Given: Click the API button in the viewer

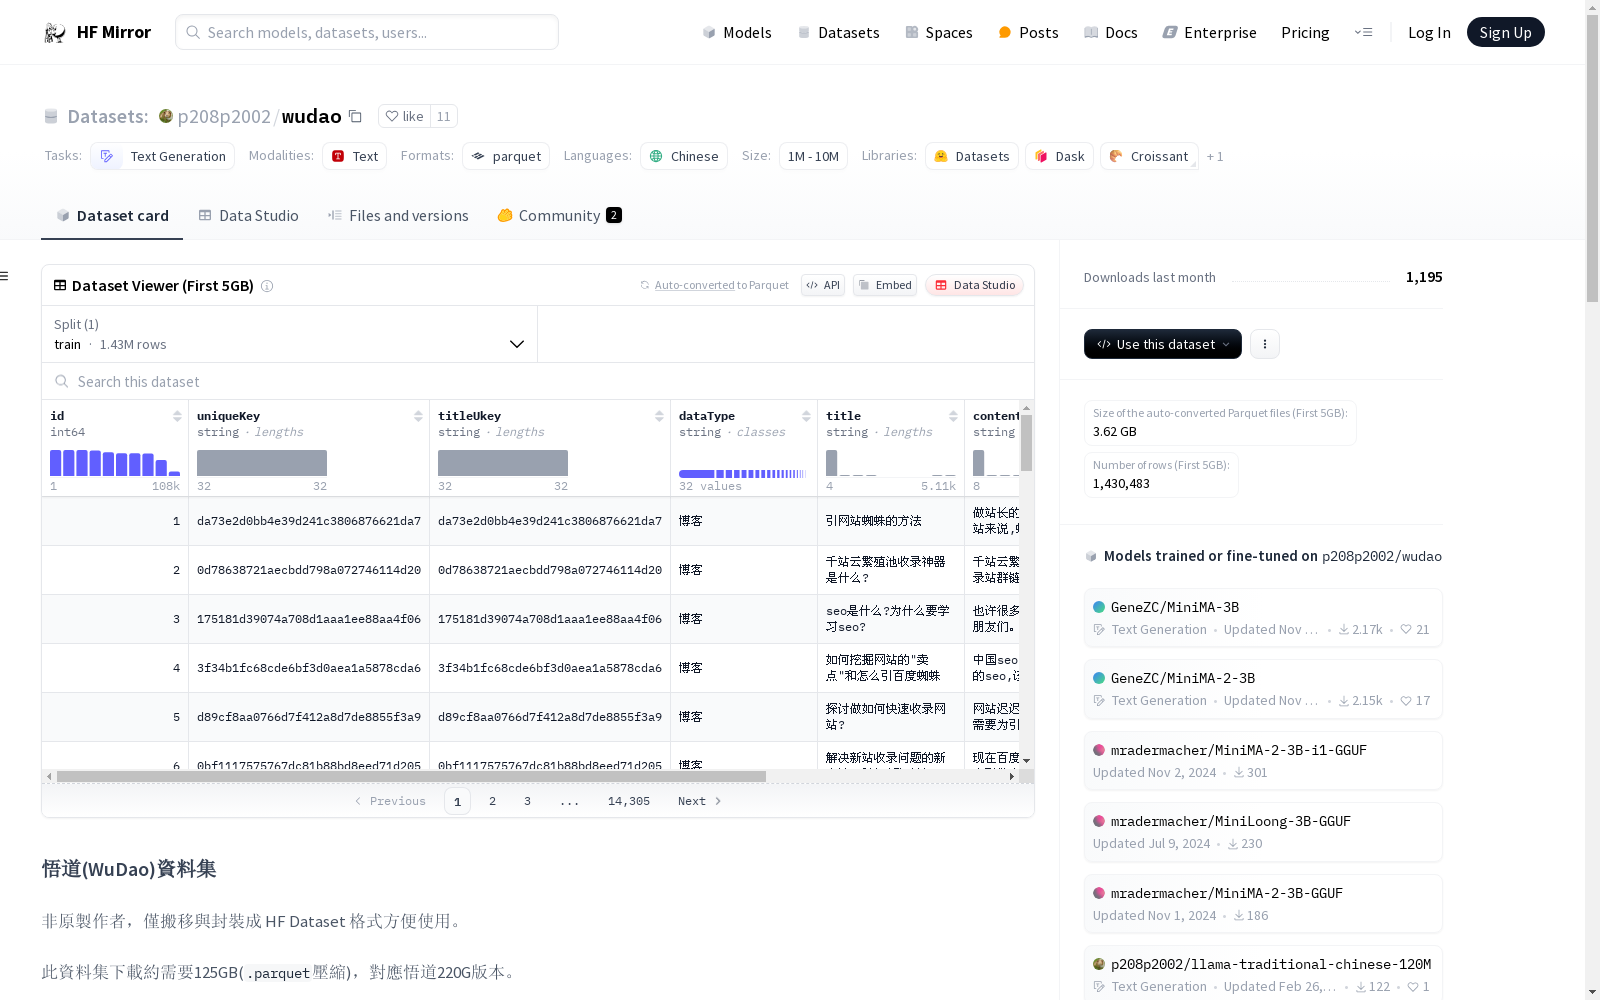Looking at the screenshot, I should (823, 286).
